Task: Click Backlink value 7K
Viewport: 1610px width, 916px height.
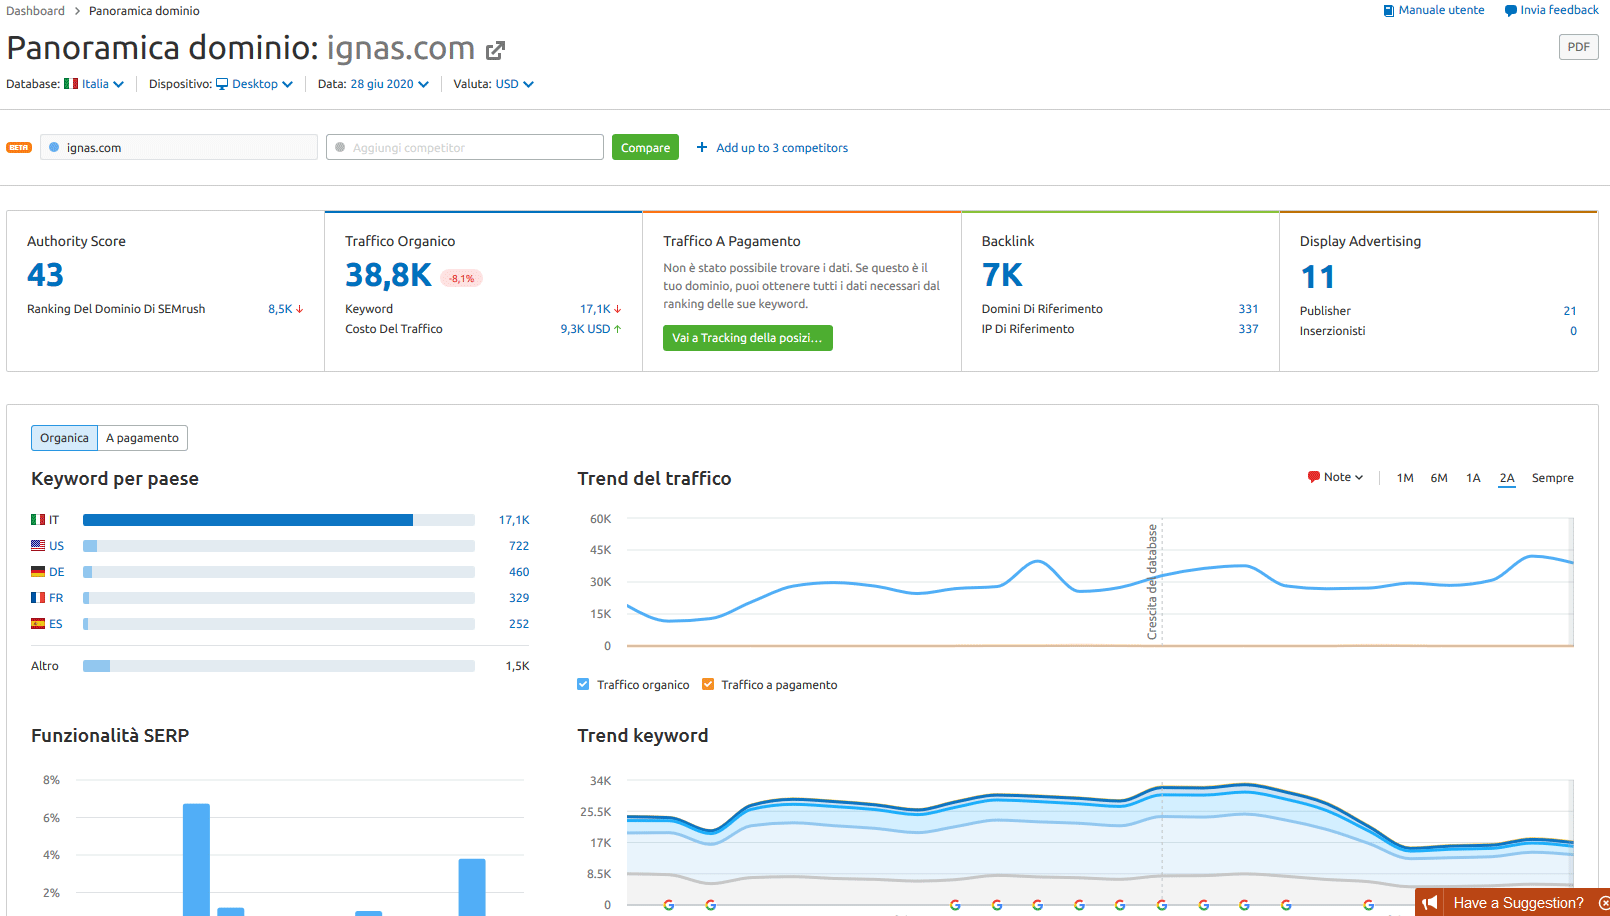Action: [1002, 275]
